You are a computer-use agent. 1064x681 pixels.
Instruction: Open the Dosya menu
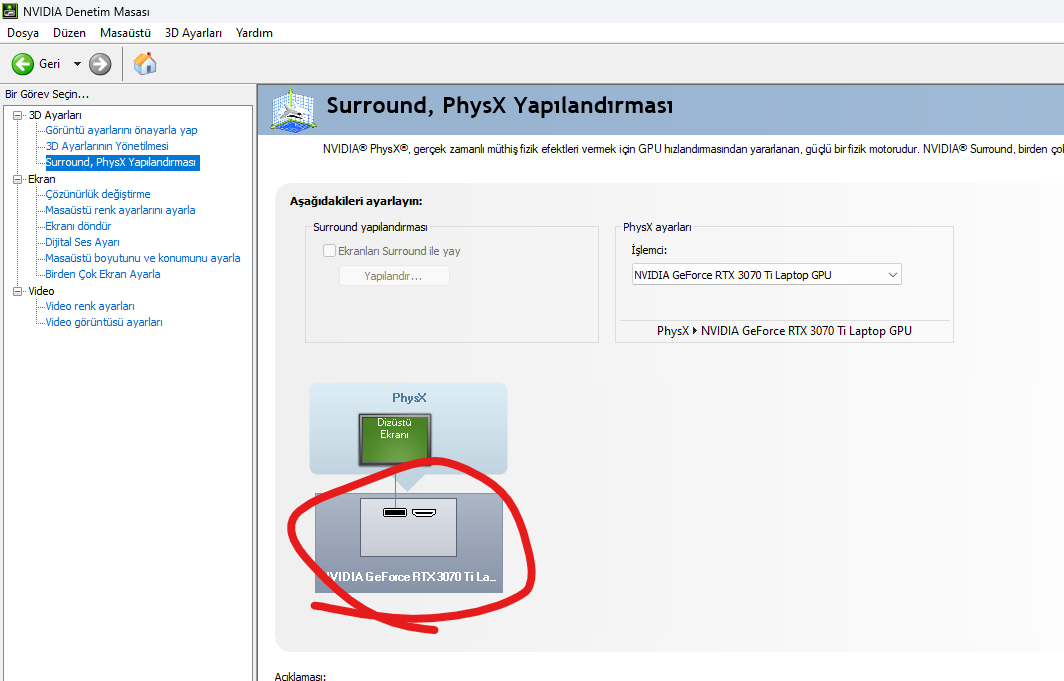click(23, 33)
